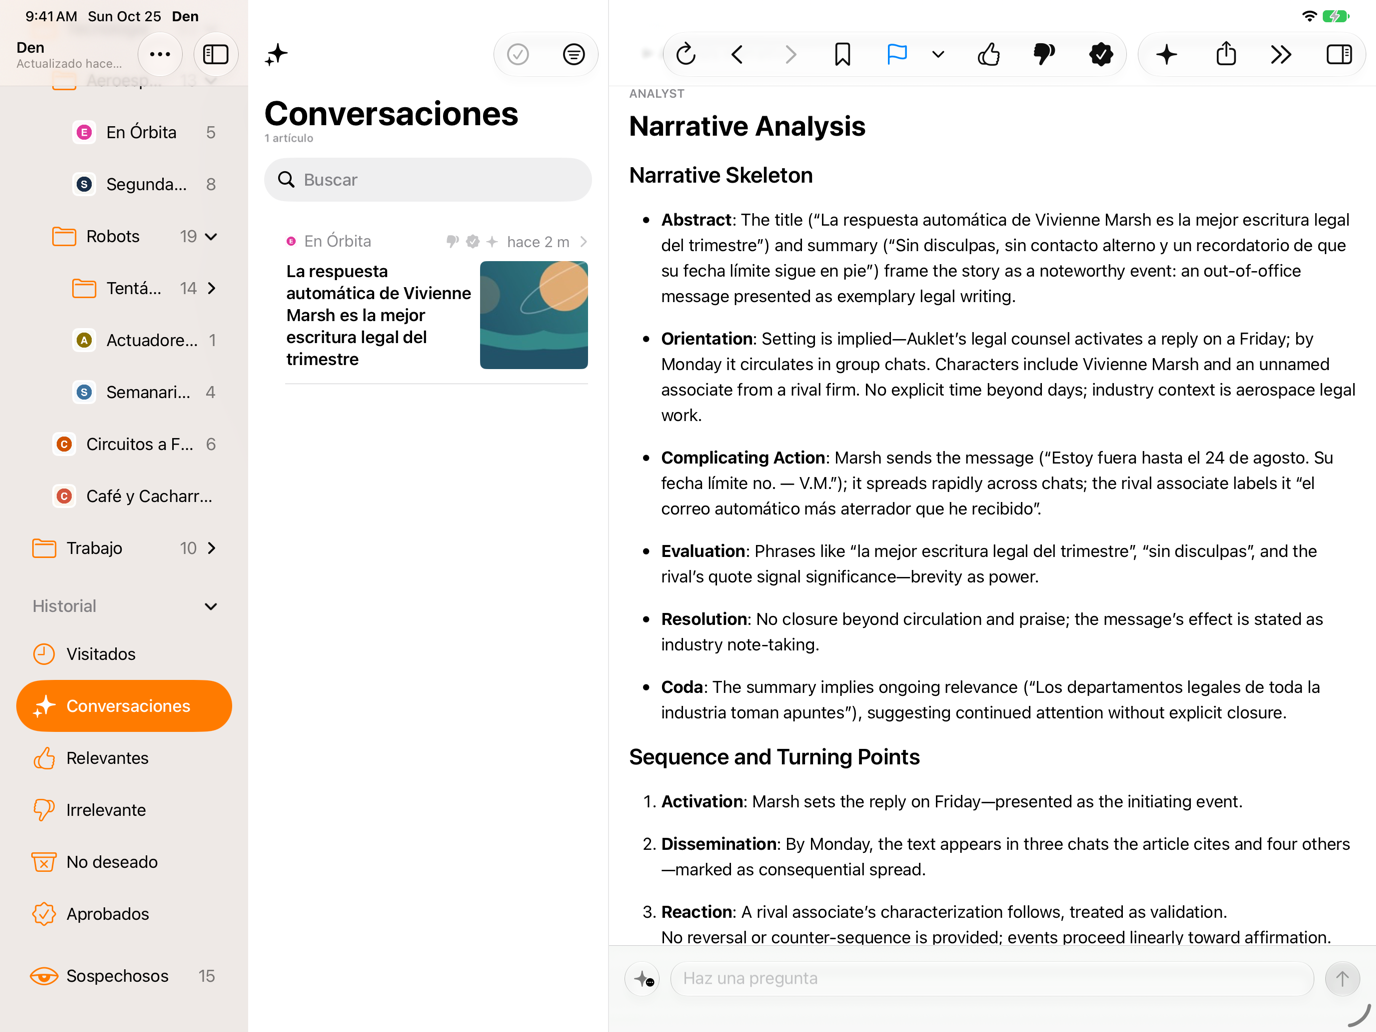Click the AI sparkle toolbar button
Image resolution: width=1376 pixels, height=1032 pixels.
tap(1167, 54)
